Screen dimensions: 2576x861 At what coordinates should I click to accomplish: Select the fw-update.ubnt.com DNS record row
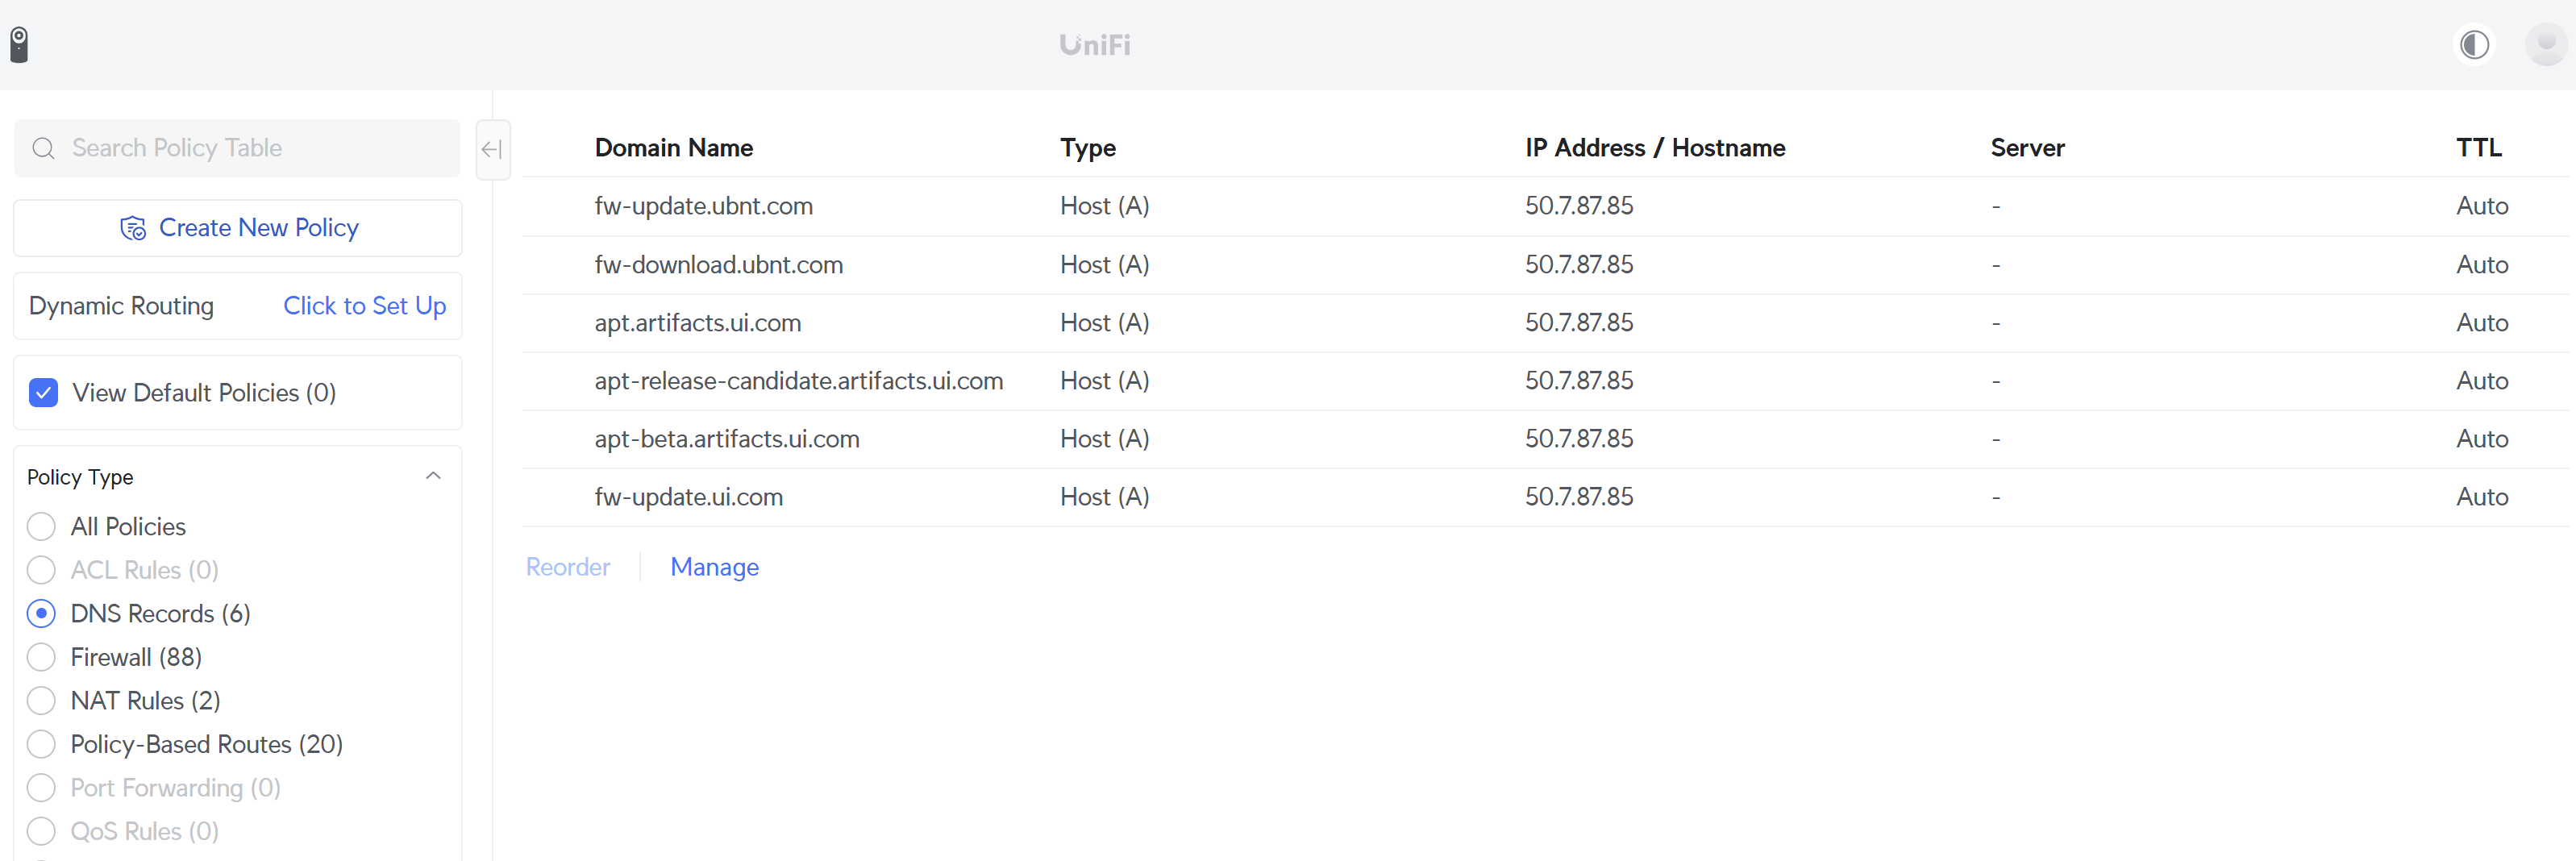pyautogui.click(x=703, y=206)
